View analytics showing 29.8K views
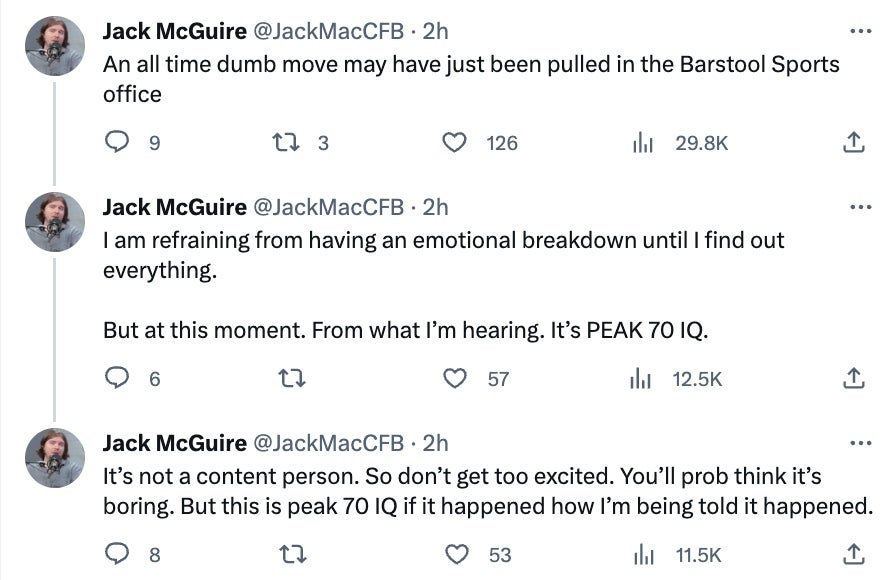Image resolution: width=886 pixels, height=580 pixels. (642, 143)
